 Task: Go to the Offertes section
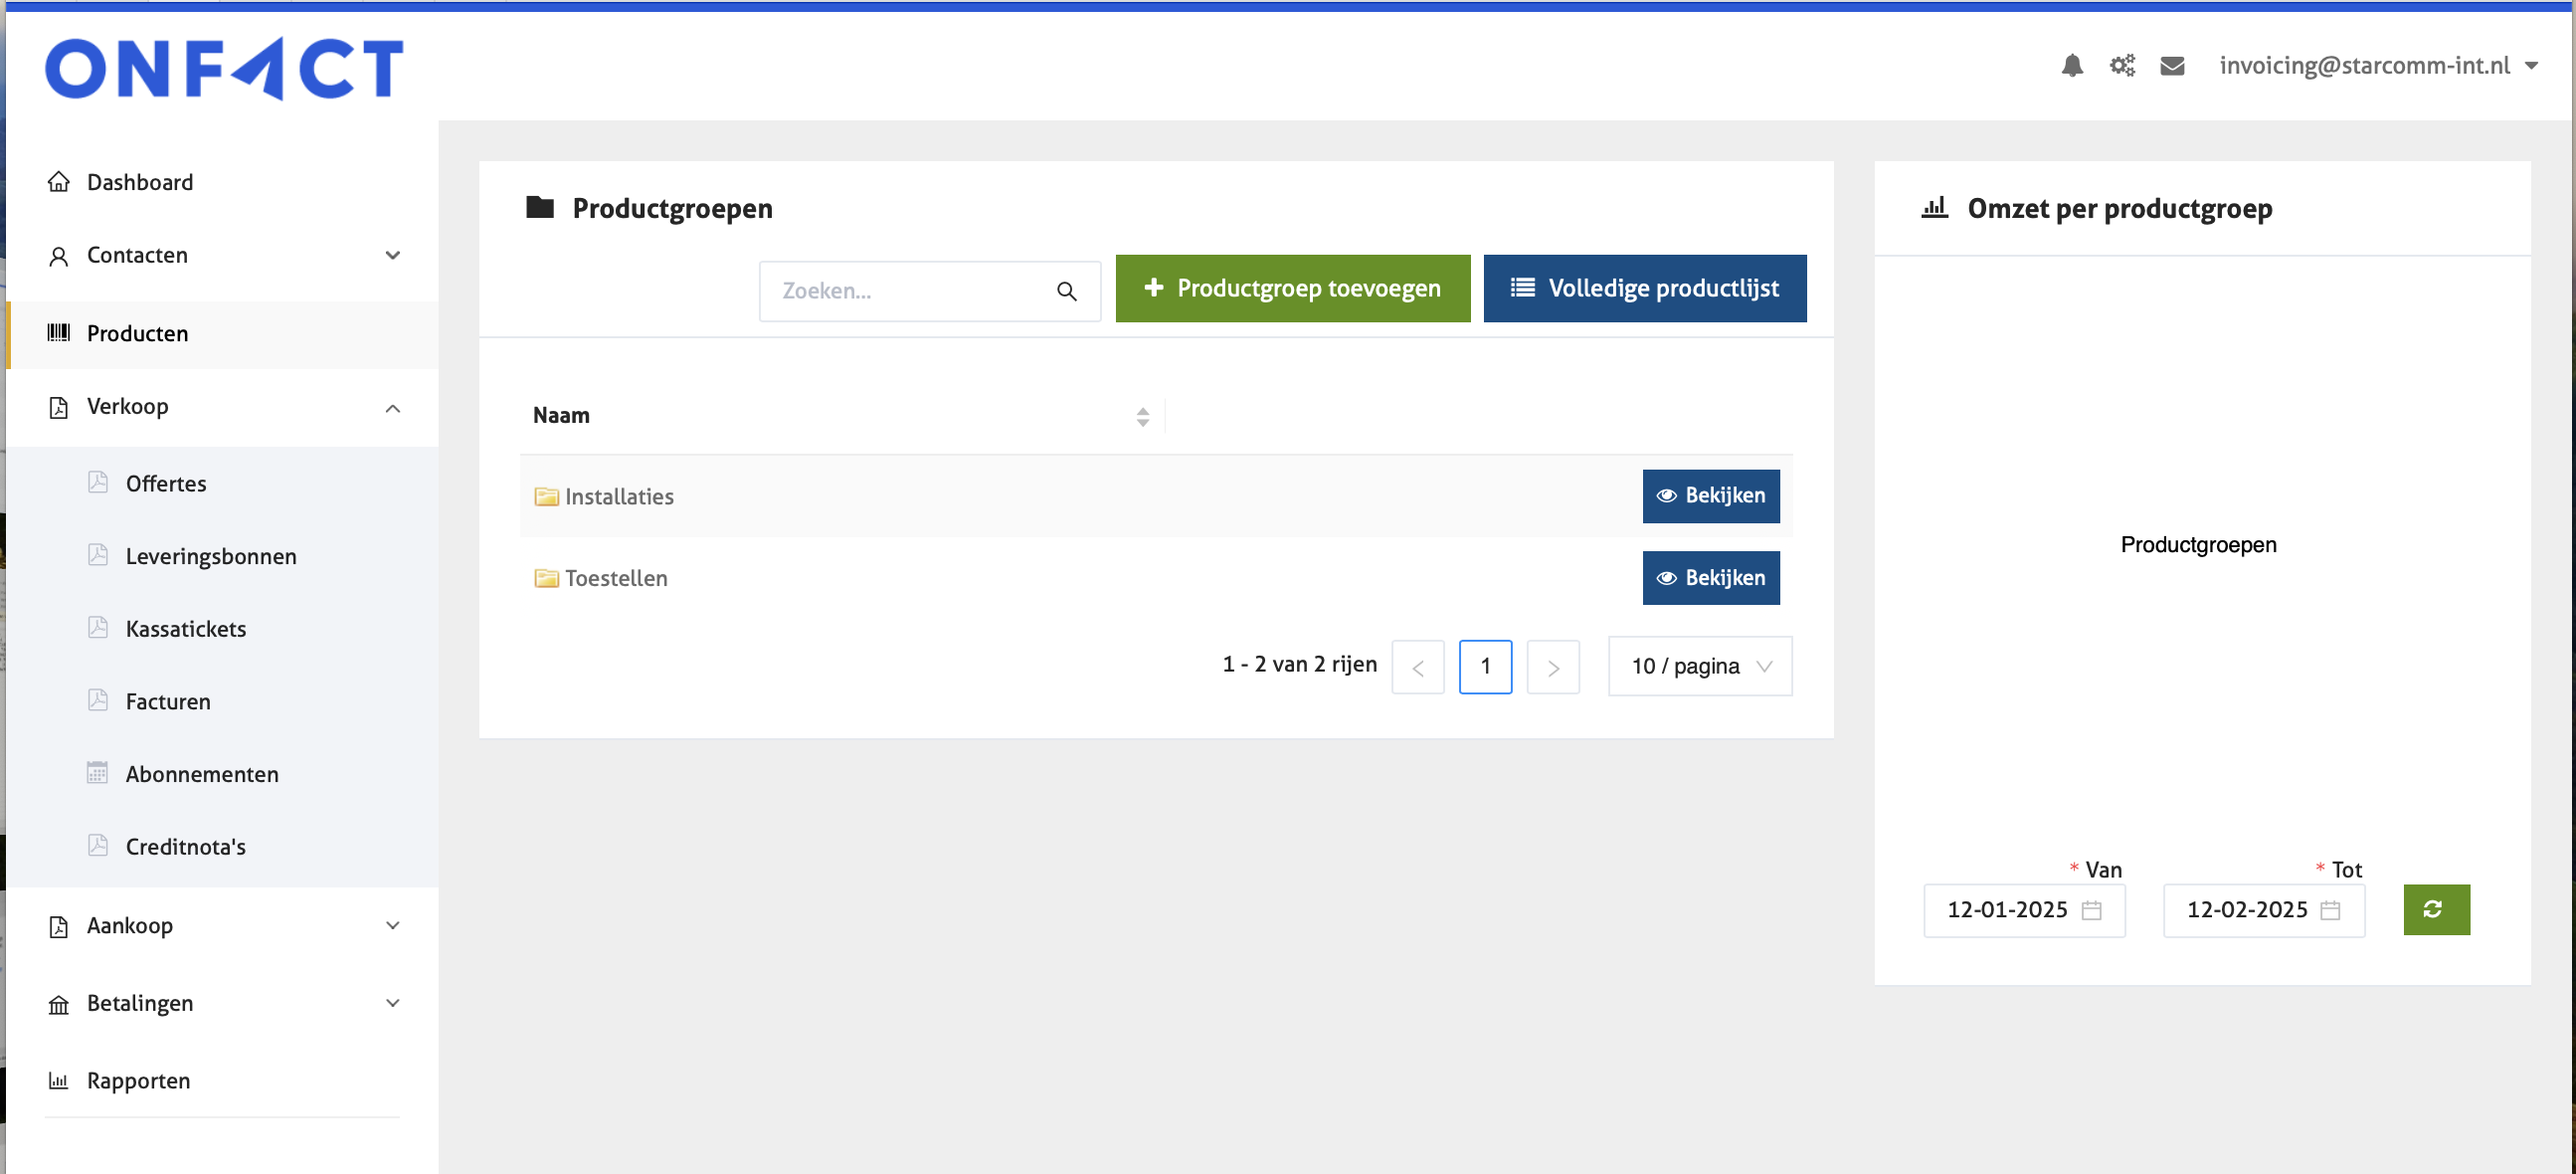pyautogui.click(x=166, y=484)
